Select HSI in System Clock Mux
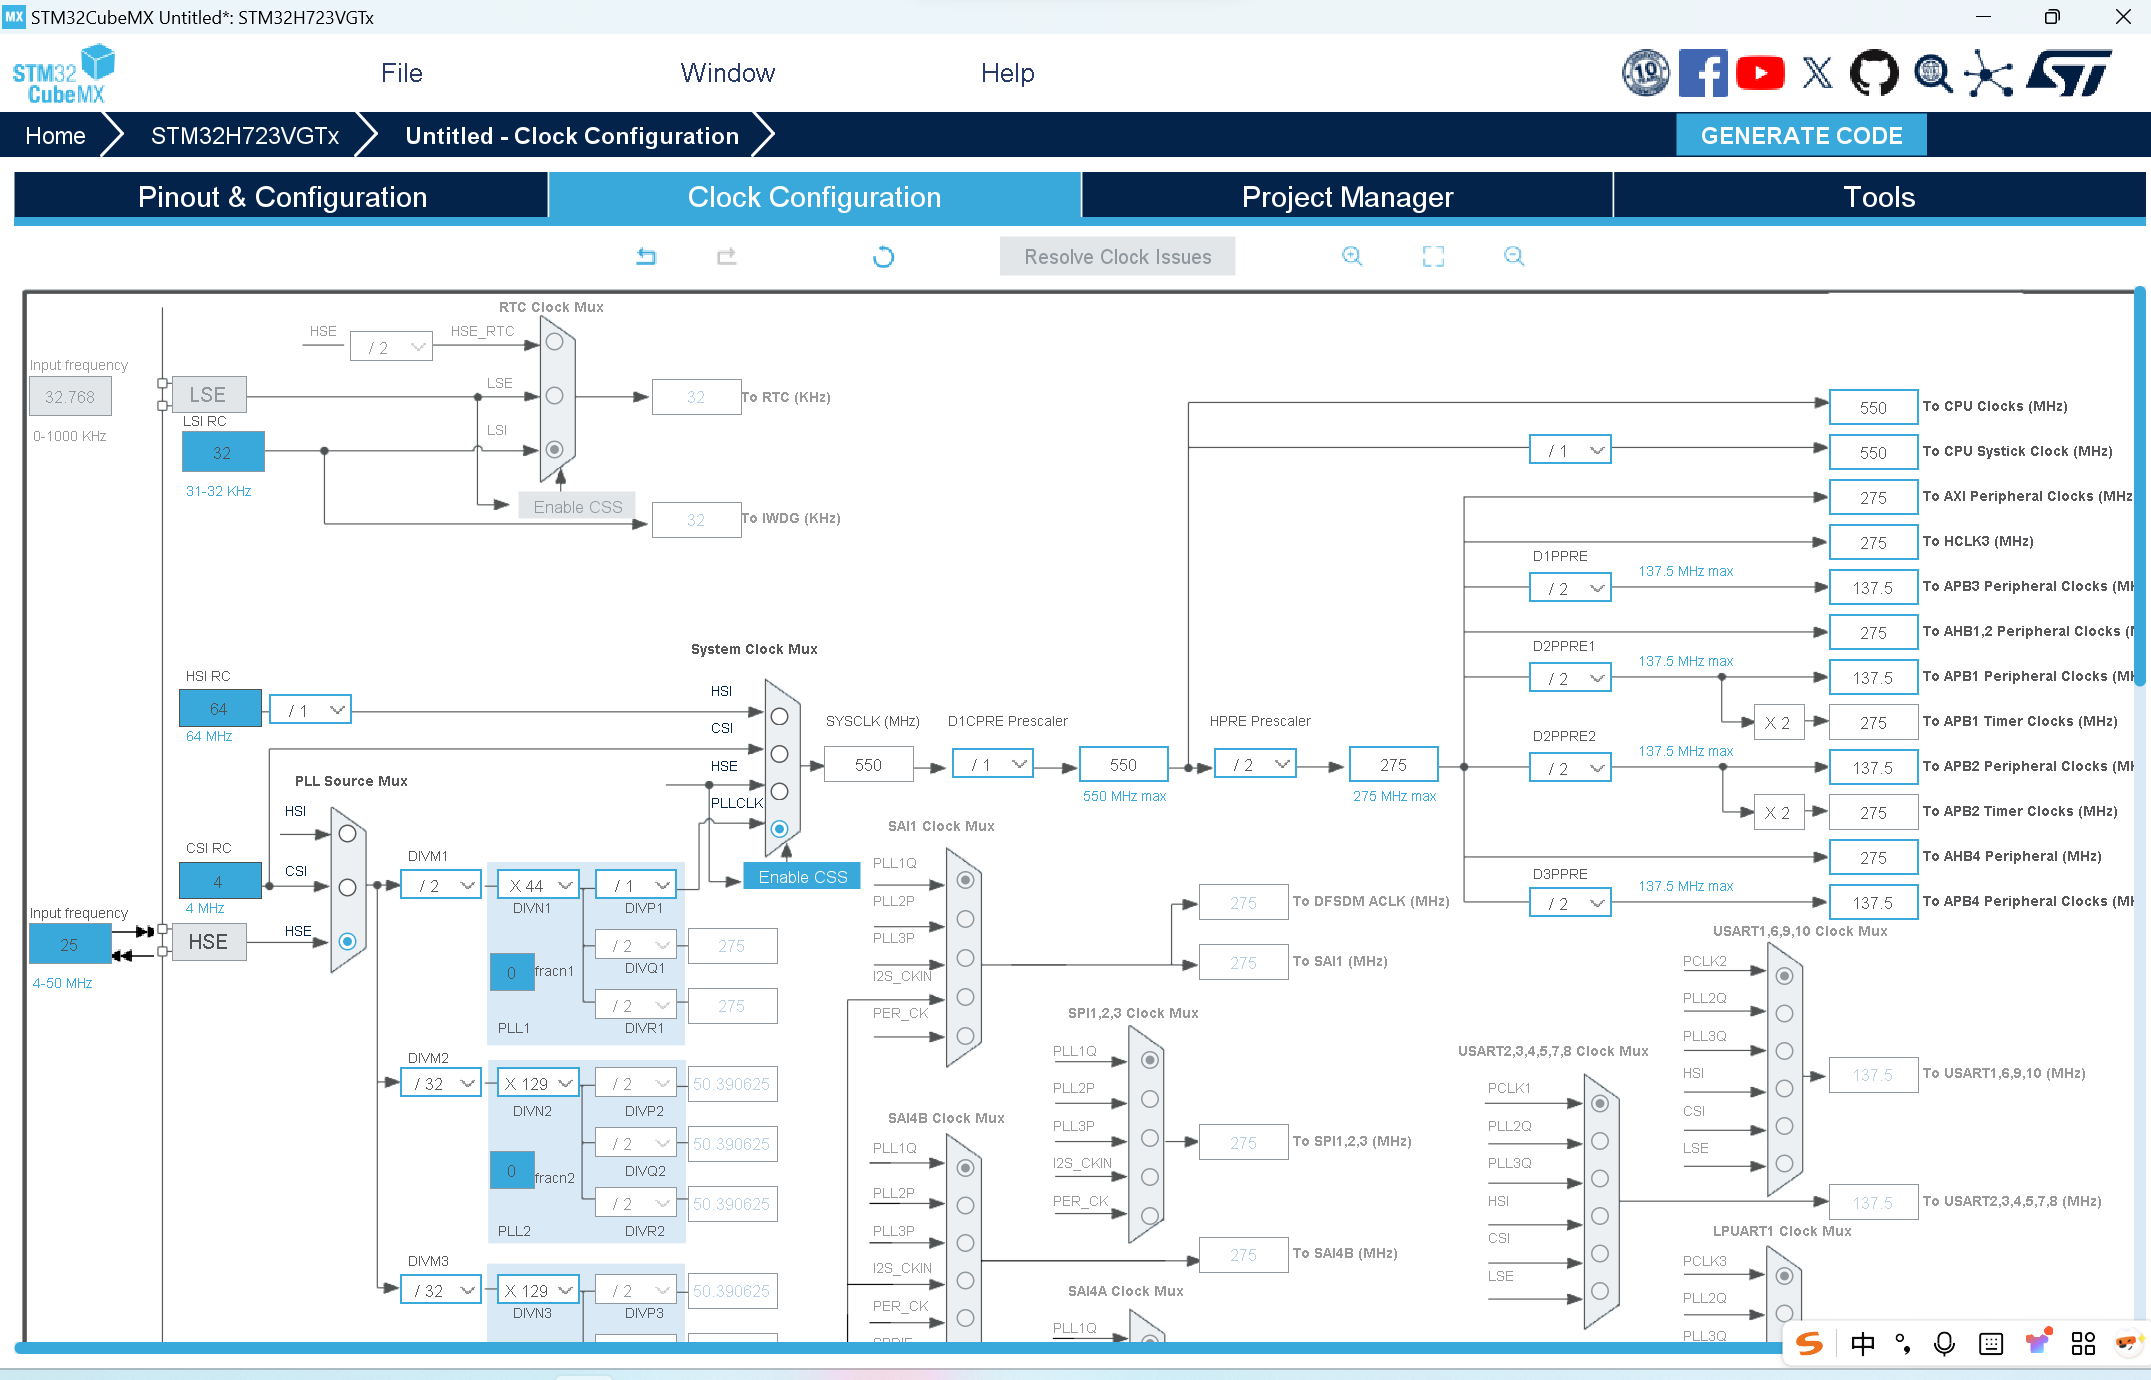2151x1380 pixels. click(x=780, y=716)
